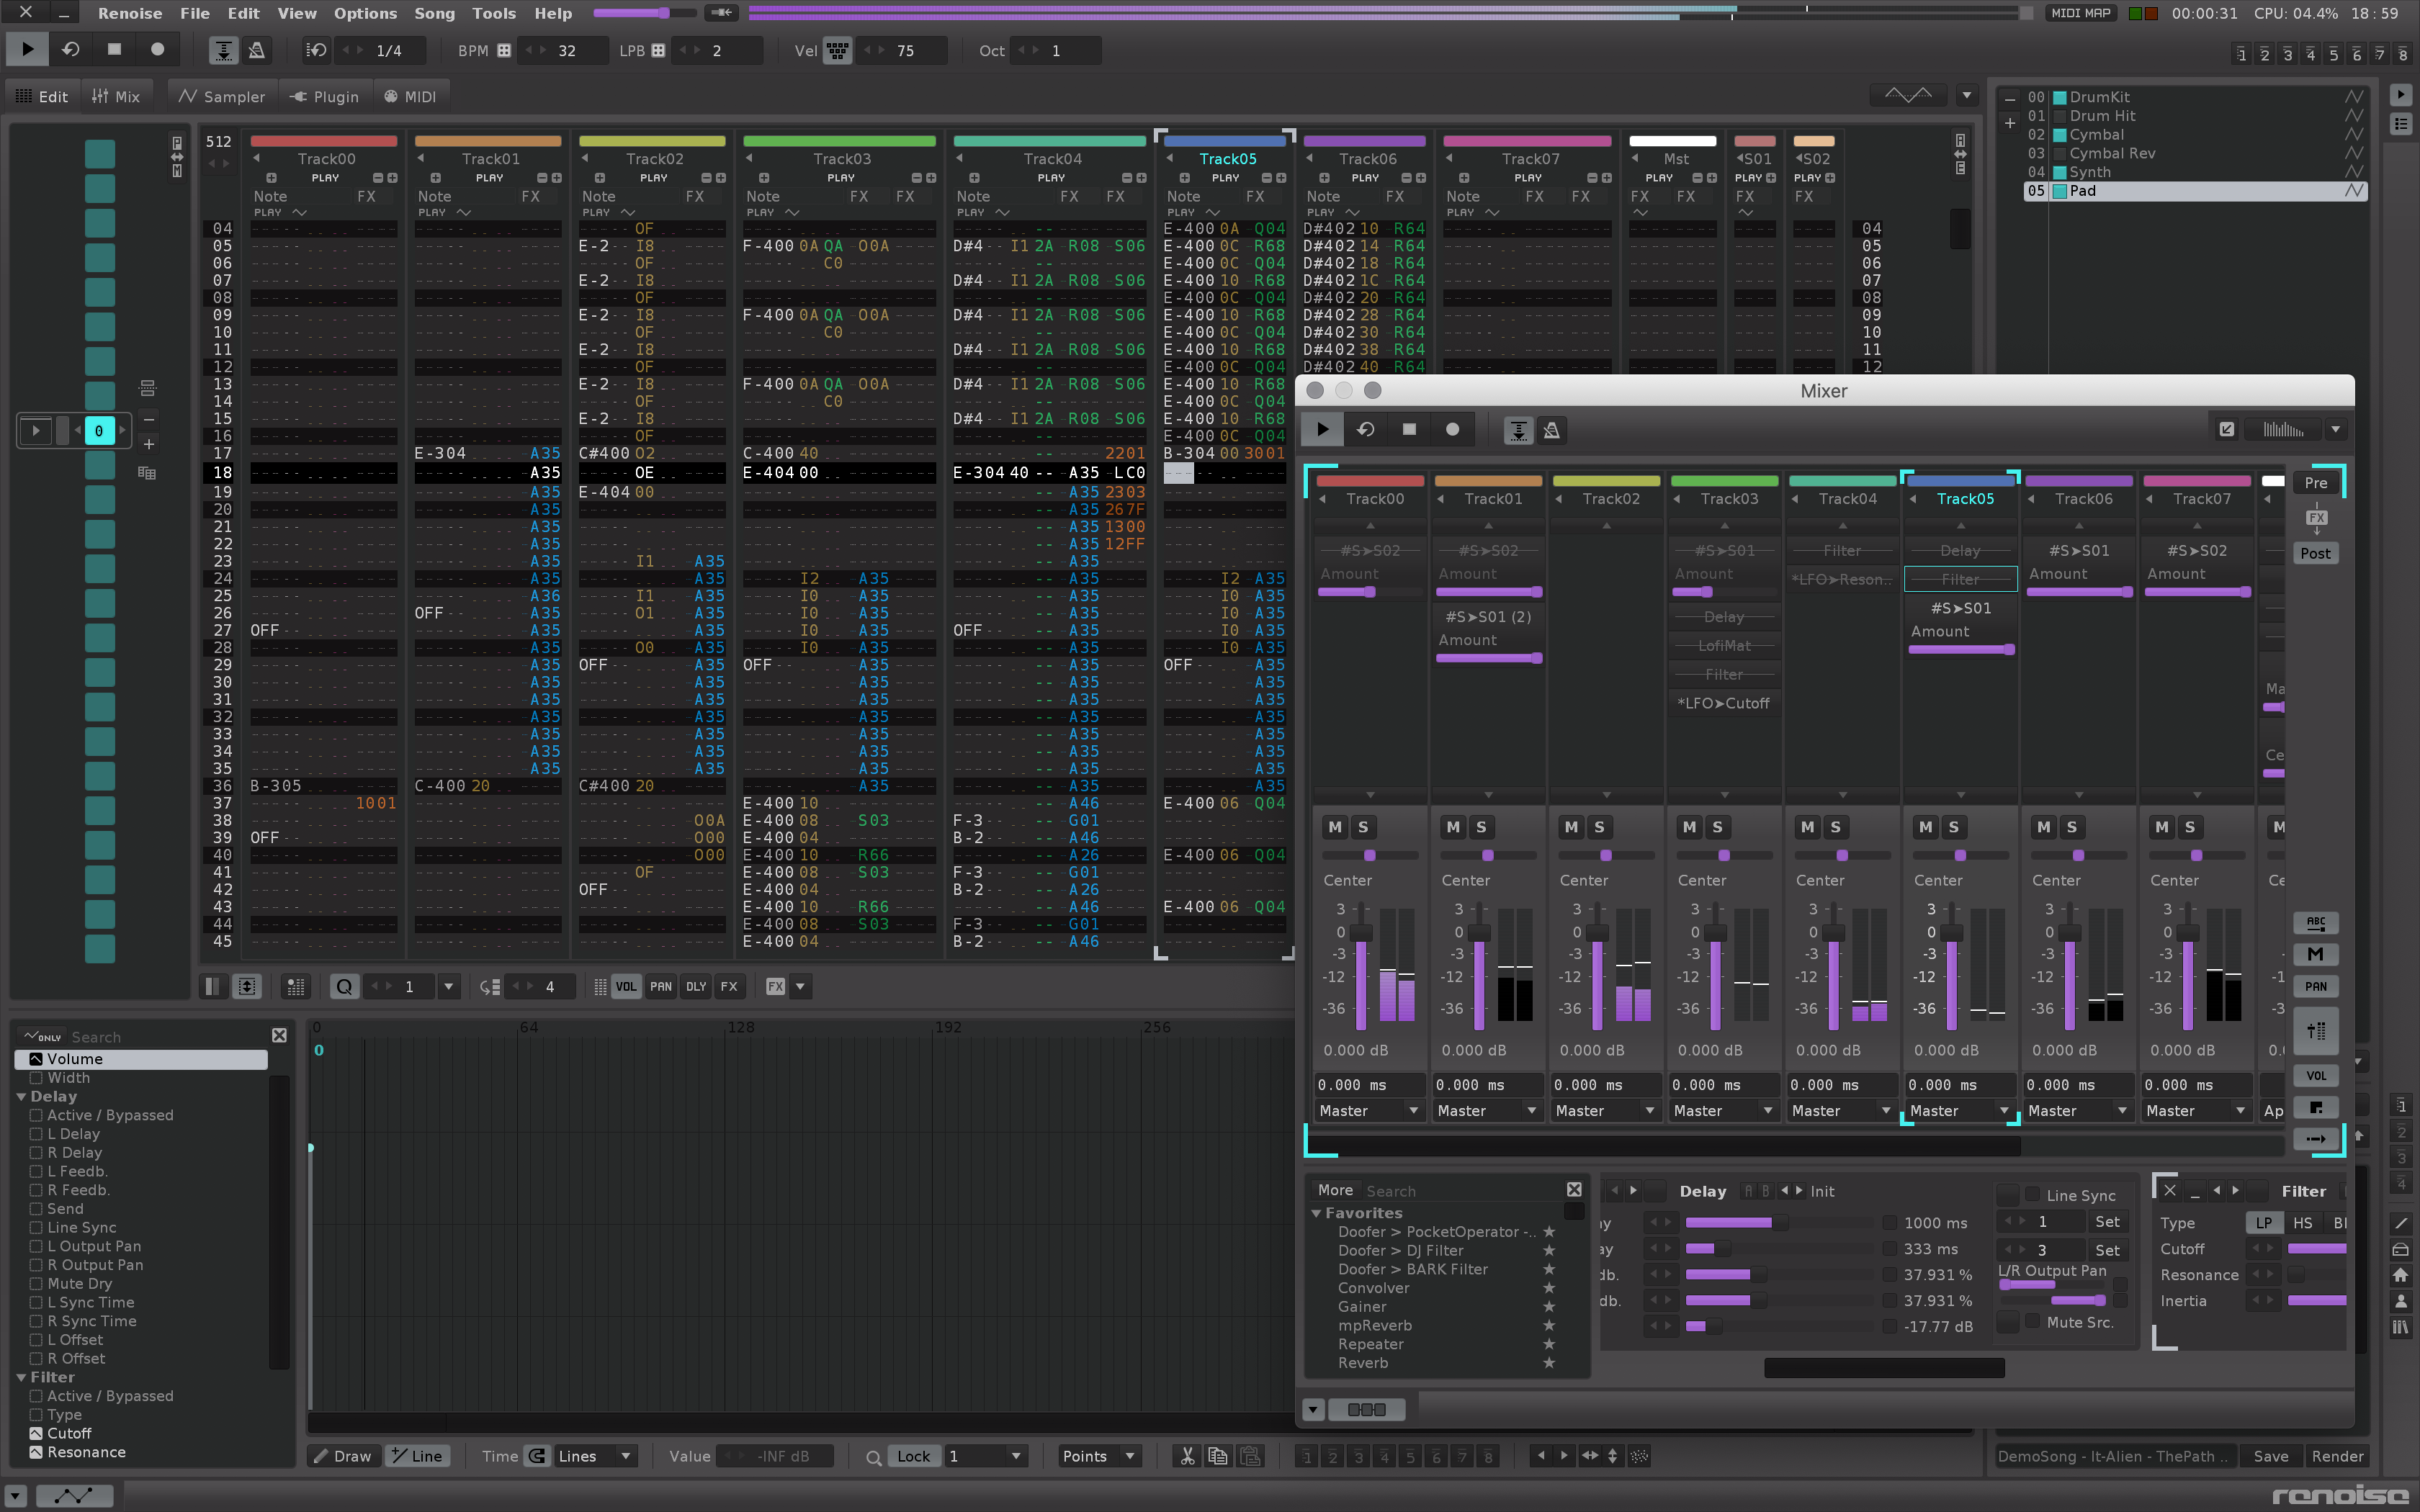Toggle VOL button in Mixer sidebar

tap(2316, 1075)
